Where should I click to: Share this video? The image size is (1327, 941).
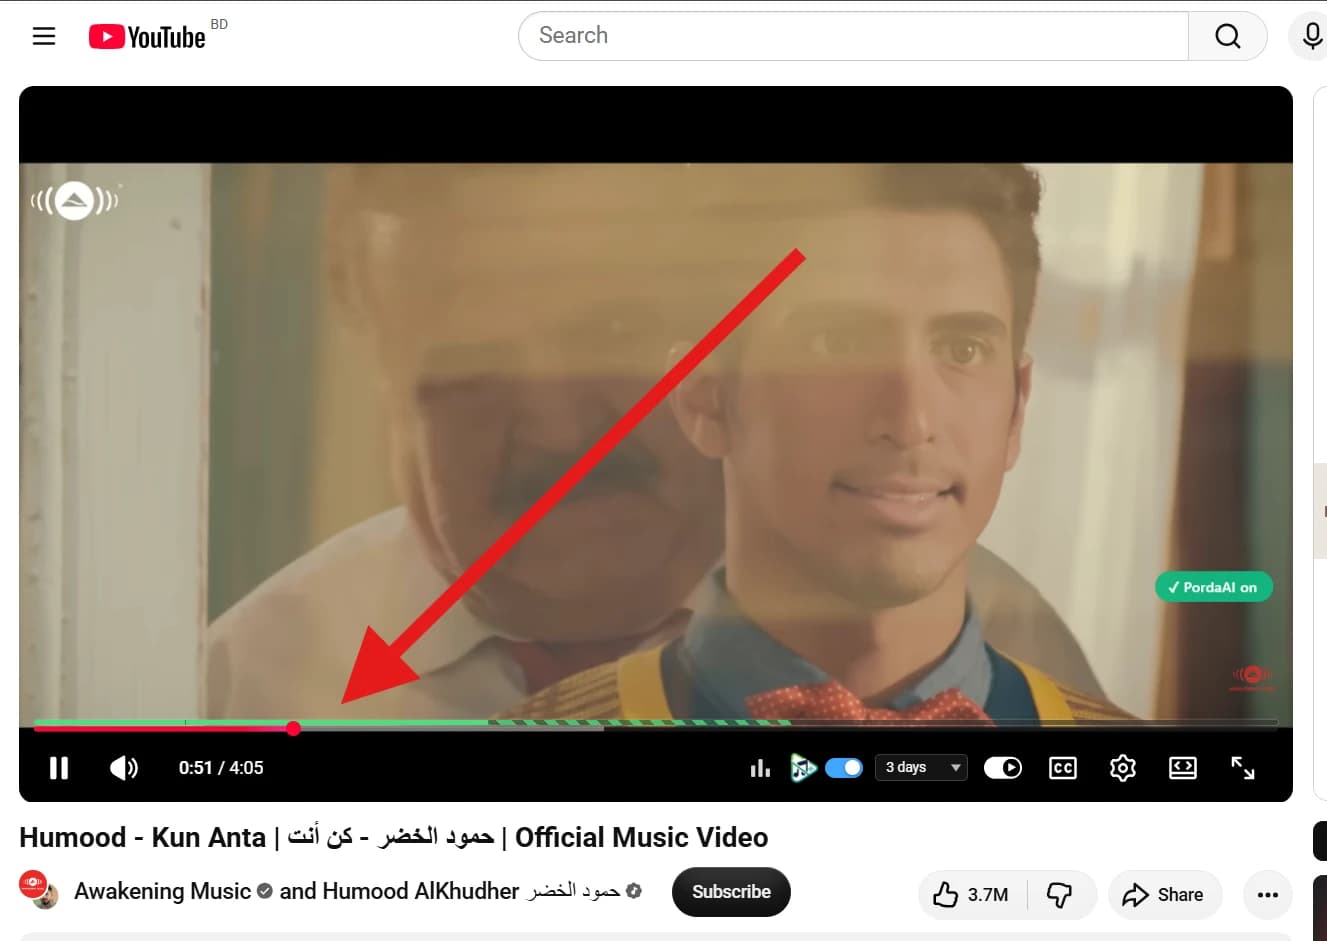pyautogui.click(x=1165, y=895)
